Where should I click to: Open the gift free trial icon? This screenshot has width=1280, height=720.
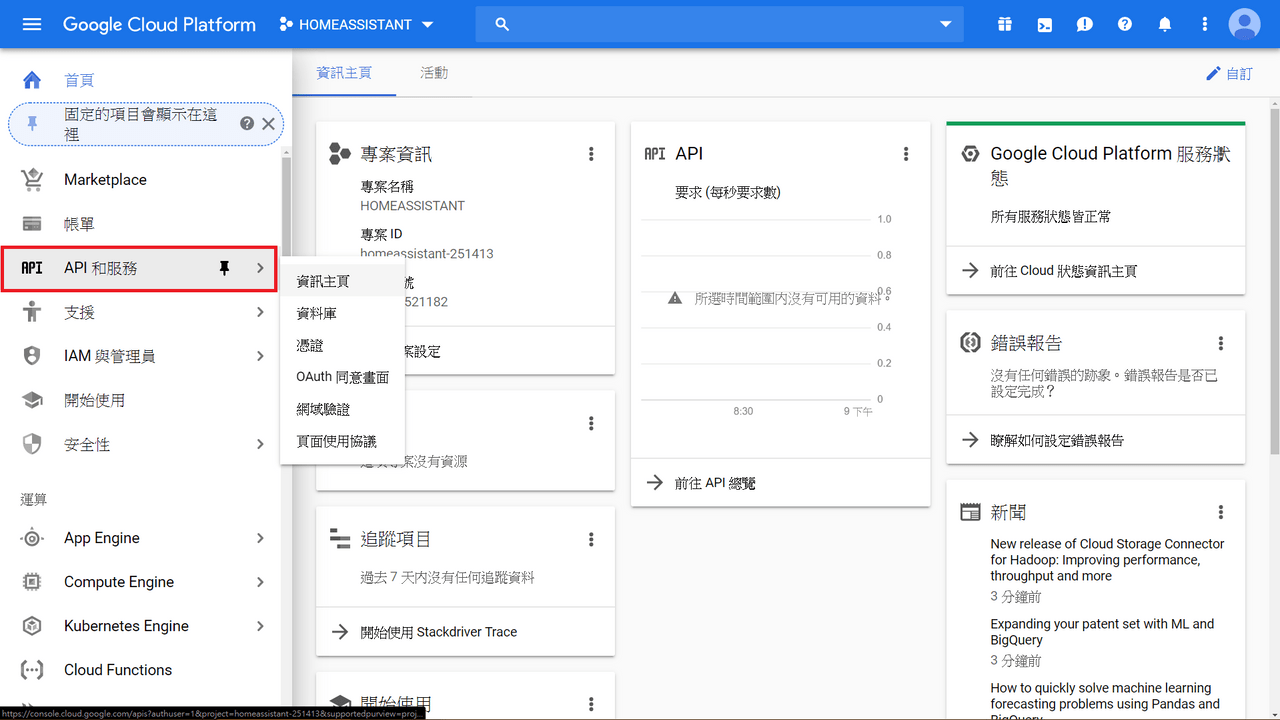coord(1005,24)
